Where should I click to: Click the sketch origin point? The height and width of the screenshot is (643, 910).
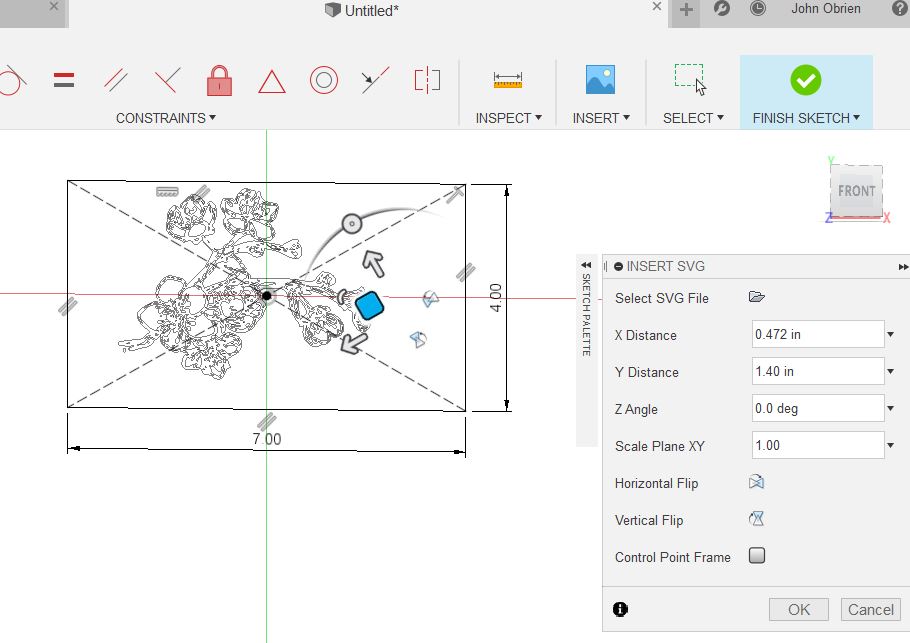click(x=266, y=295)
